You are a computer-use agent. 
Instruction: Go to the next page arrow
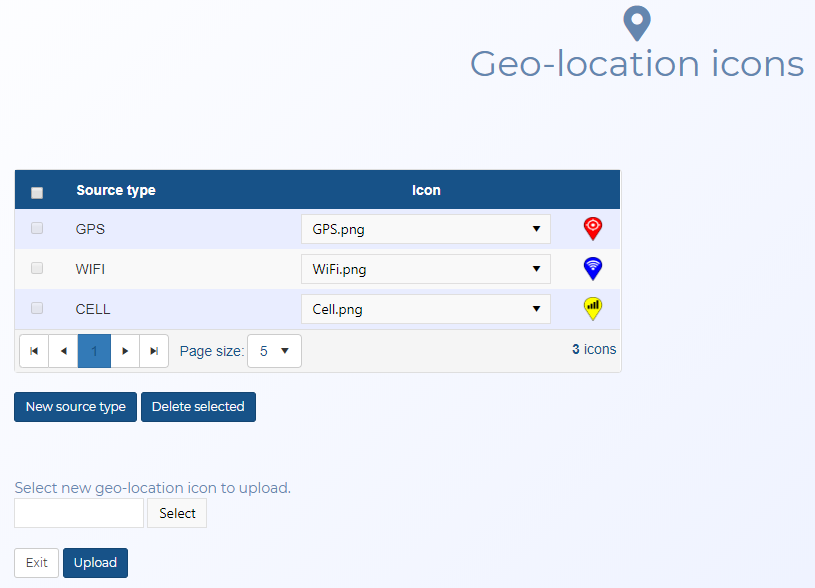[x=125, y=351]
